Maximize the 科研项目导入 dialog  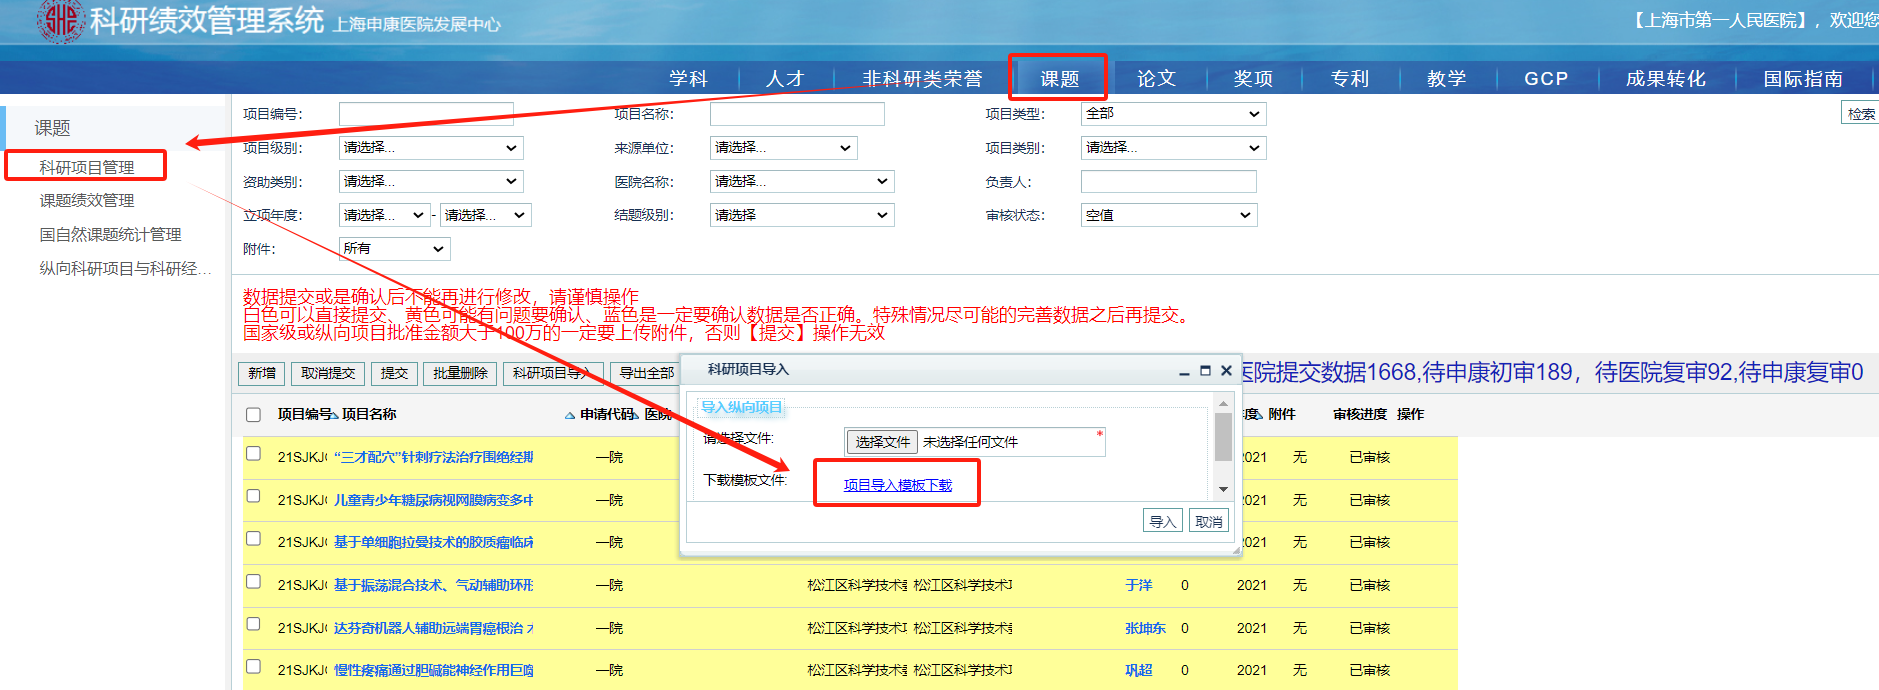(1205, 371)
